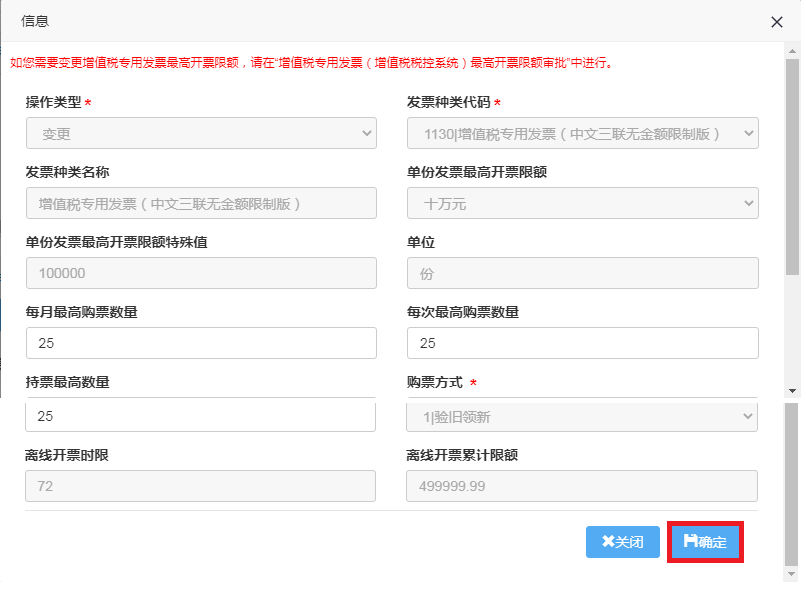
Task: Focus the 每月最高购票数量 input field
Action: tap(201, 343)
